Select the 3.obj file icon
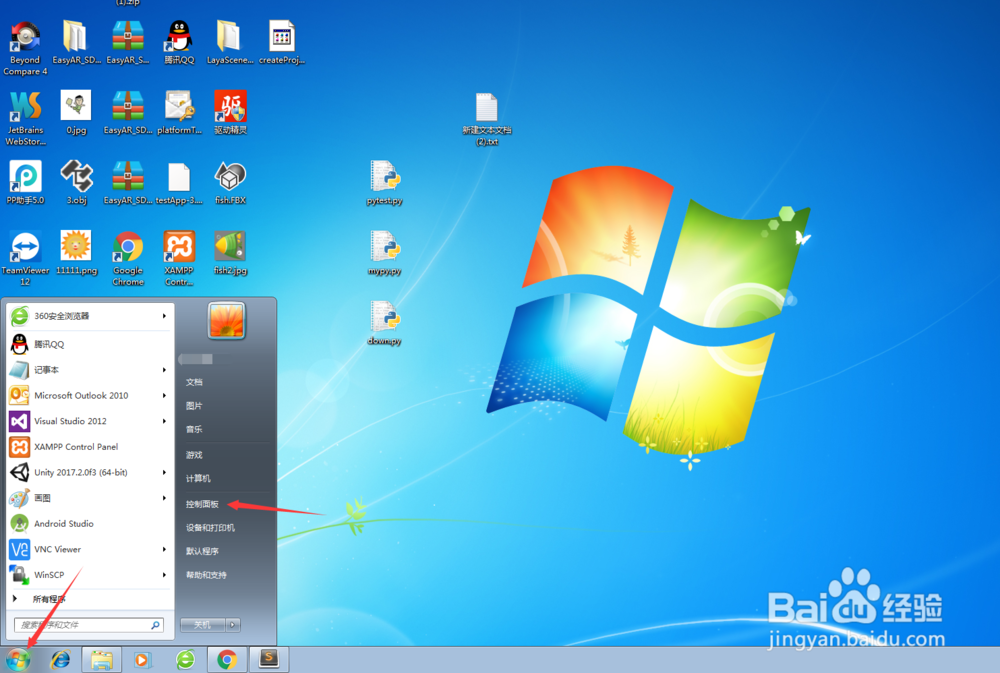 click(x=77, y=182)
